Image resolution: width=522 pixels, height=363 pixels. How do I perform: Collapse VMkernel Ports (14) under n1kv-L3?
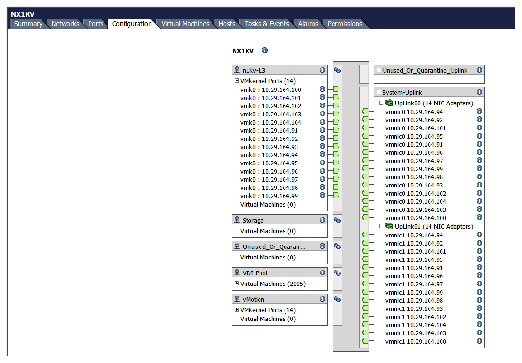pos(237,81)
